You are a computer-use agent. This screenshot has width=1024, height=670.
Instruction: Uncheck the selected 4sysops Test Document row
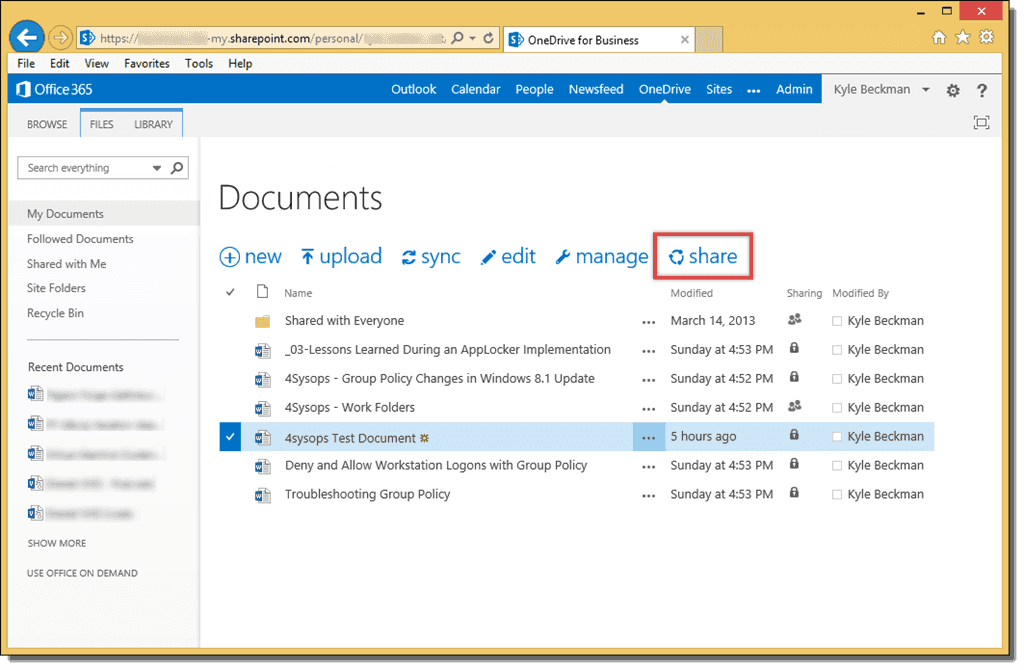[230, 436]
